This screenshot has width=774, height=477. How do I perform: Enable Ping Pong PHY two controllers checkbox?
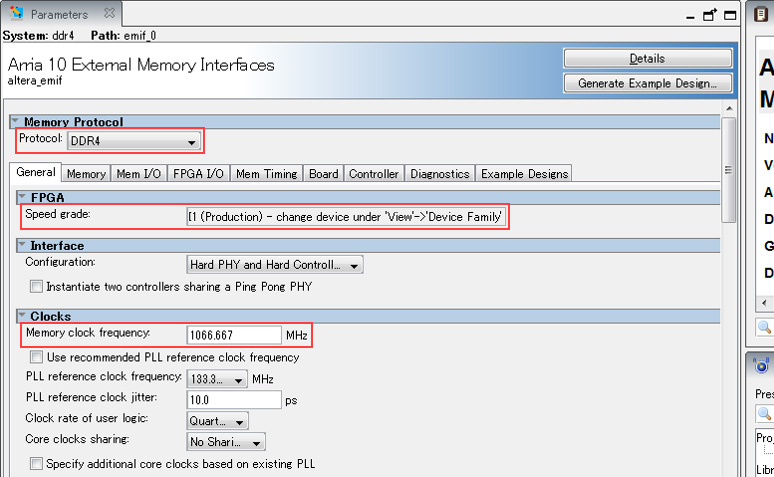click(37, 287)
